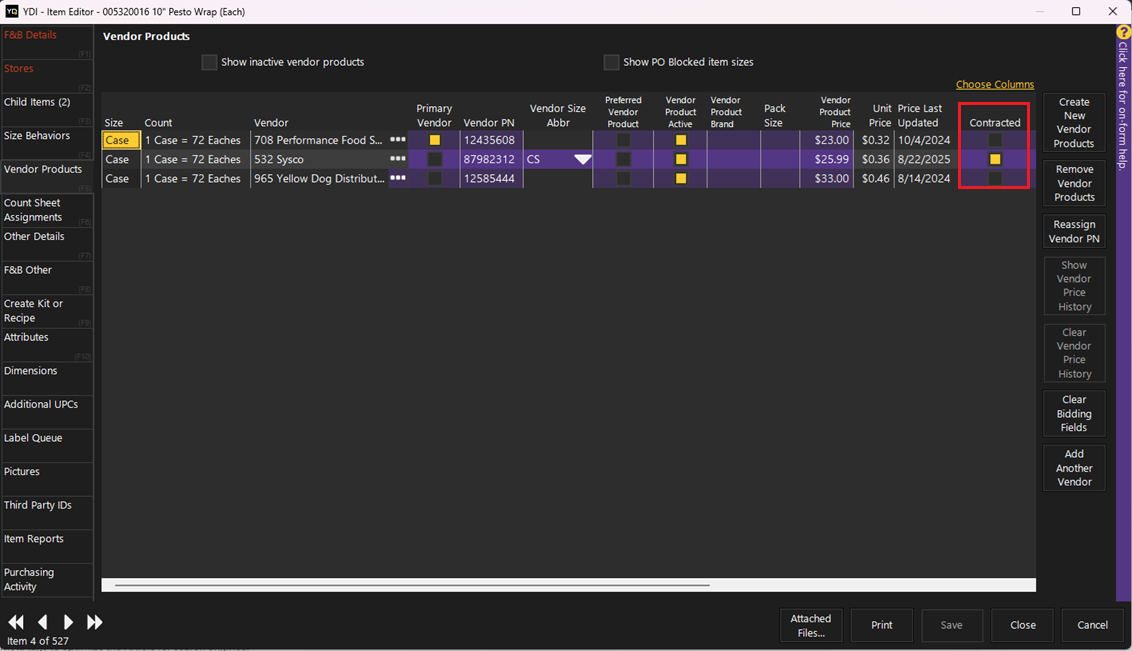Jump to the first item record
1132x651 pixels.
(16, 622)
